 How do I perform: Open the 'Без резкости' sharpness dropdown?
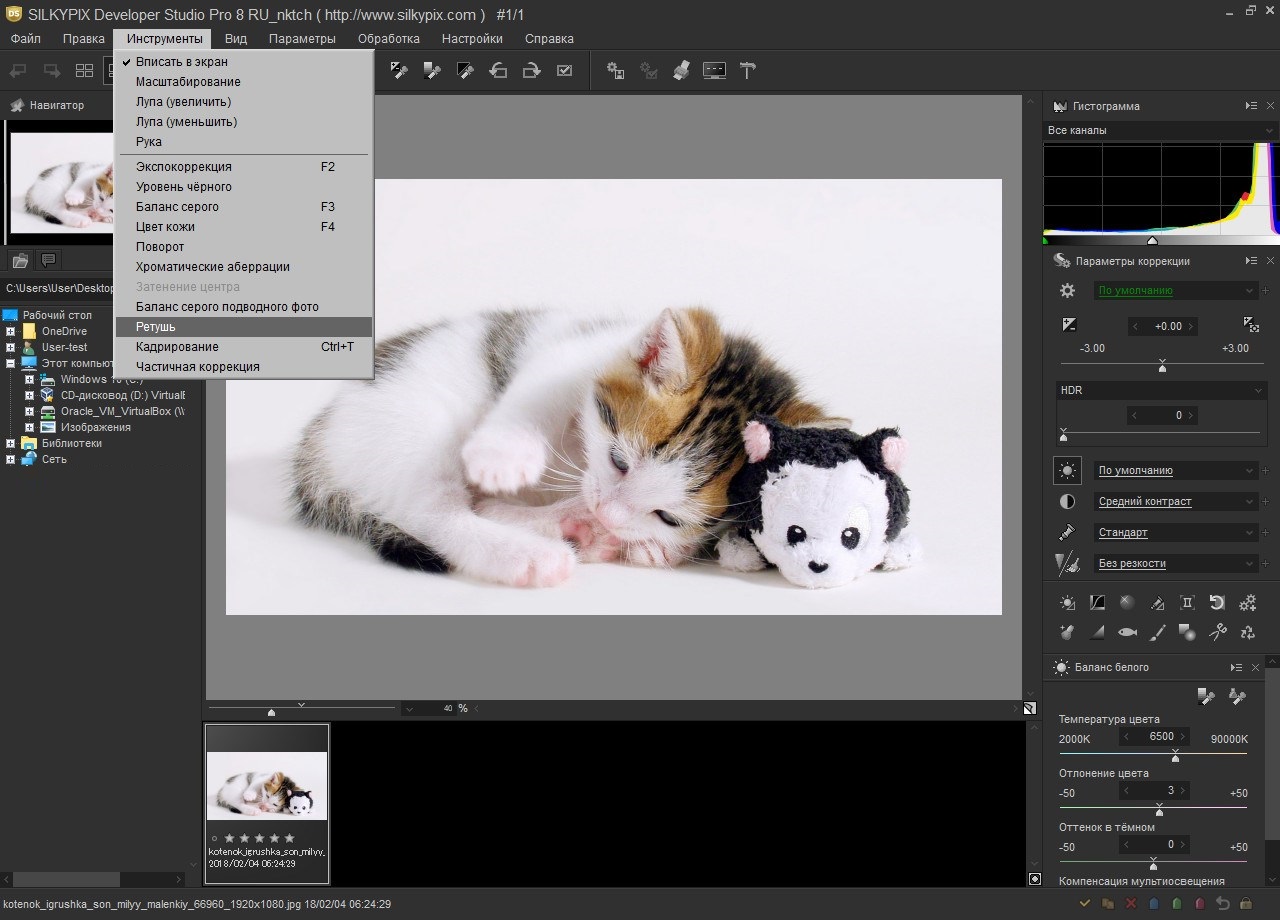1175,563
